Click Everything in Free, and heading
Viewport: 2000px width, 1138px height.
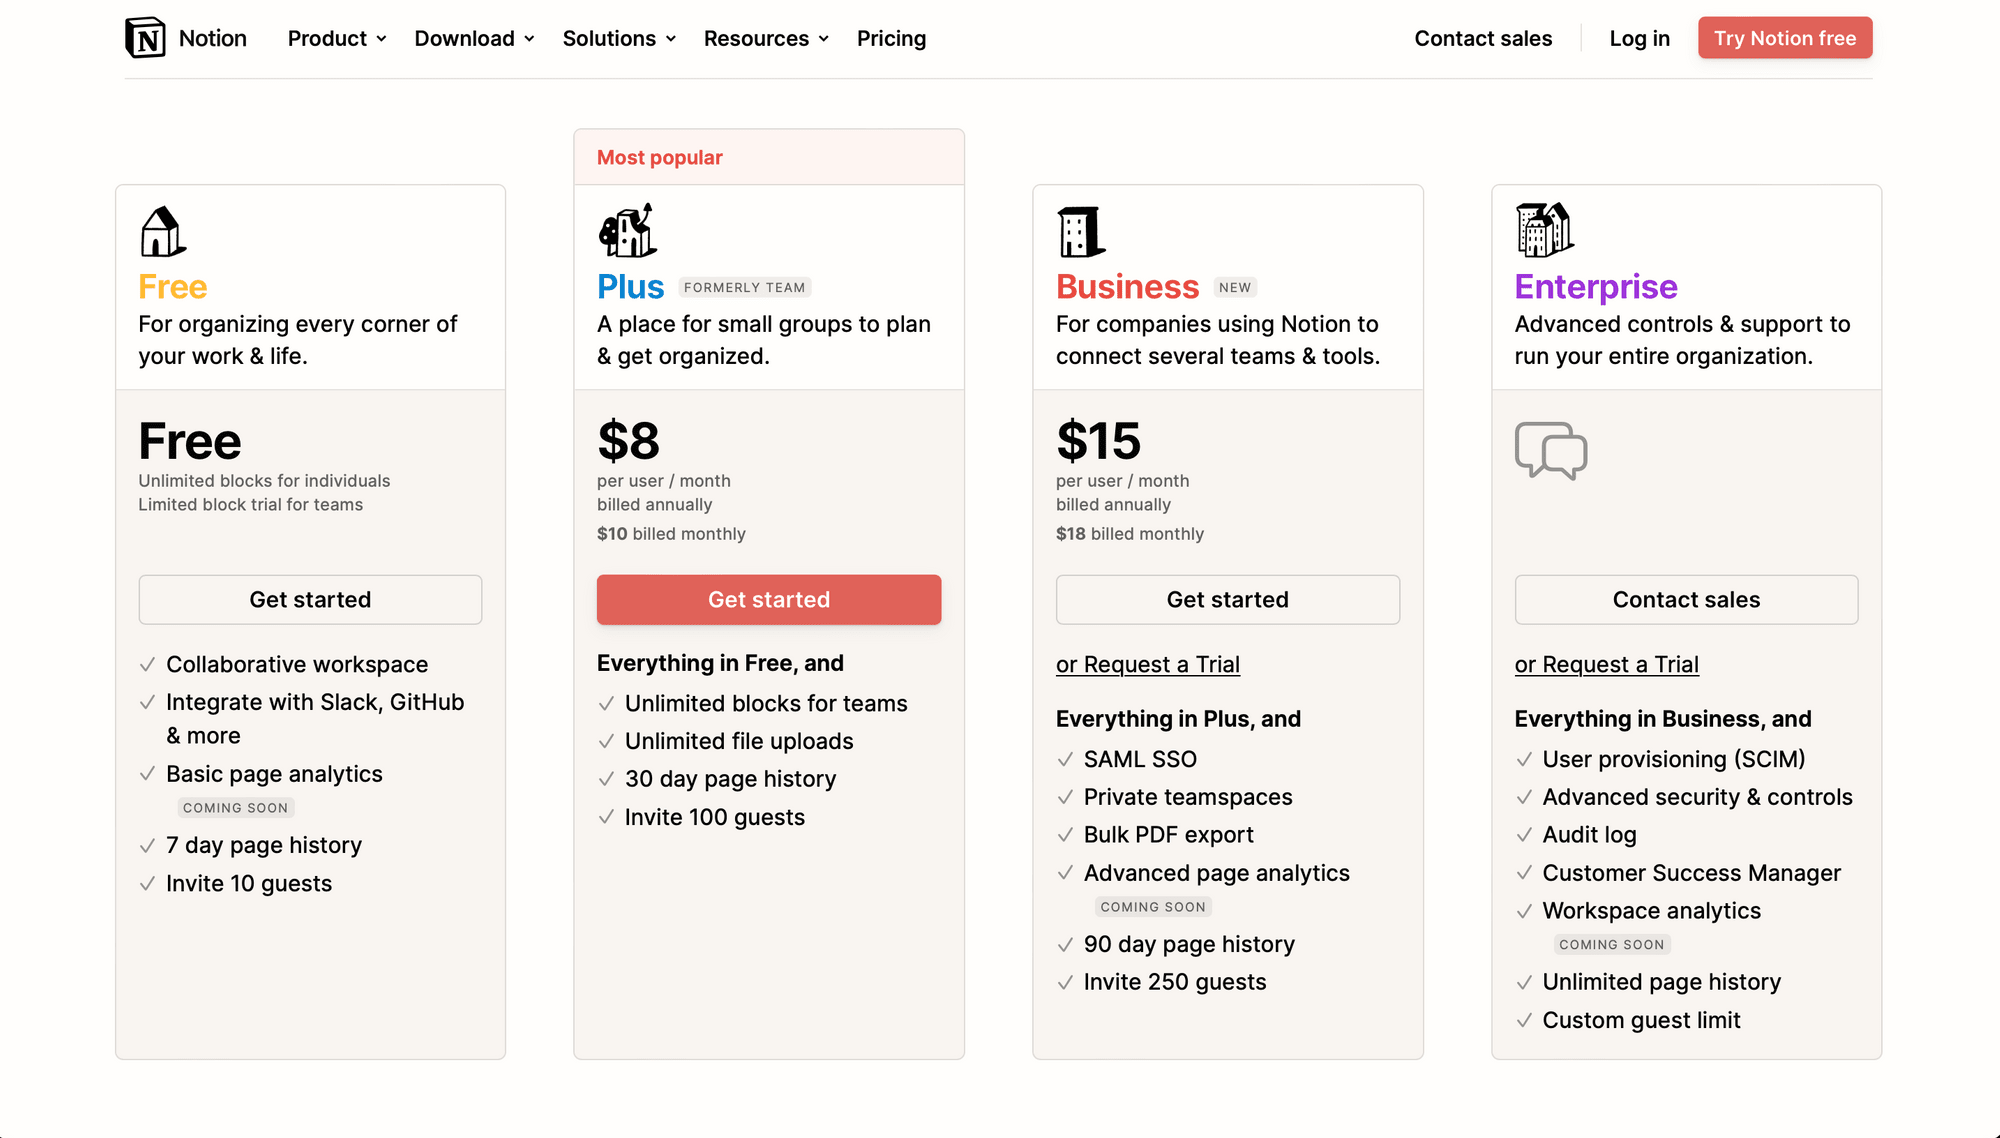pos(720,664)
